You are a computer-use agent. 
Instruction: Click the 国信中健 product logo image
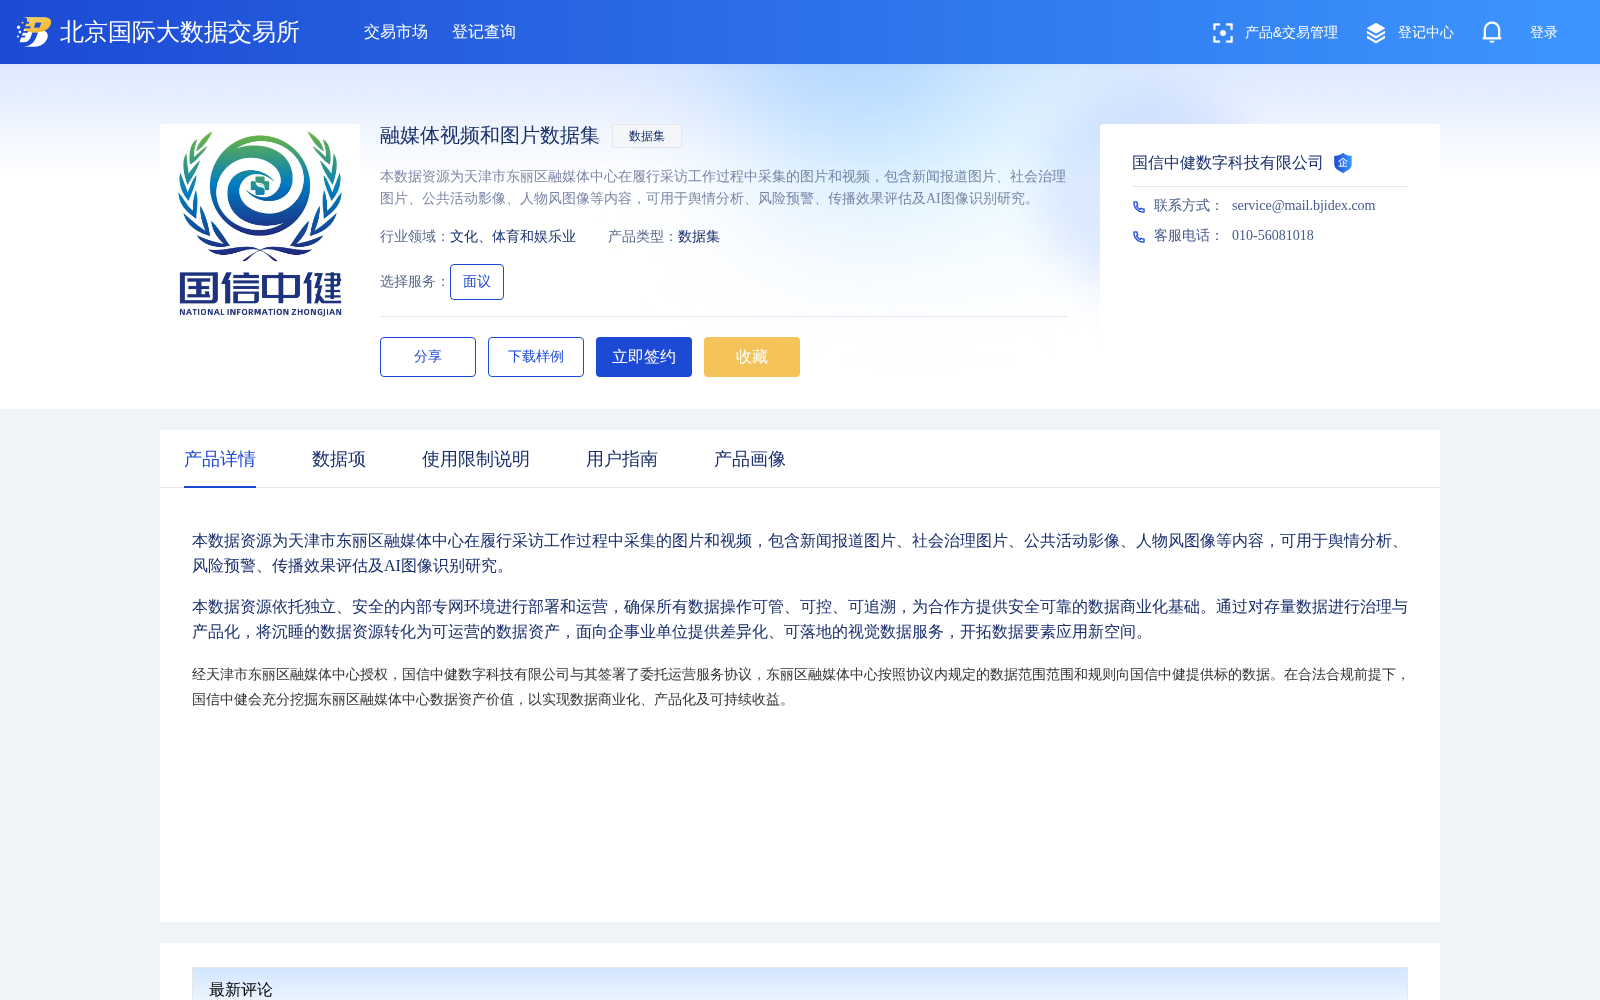[260, 224]
